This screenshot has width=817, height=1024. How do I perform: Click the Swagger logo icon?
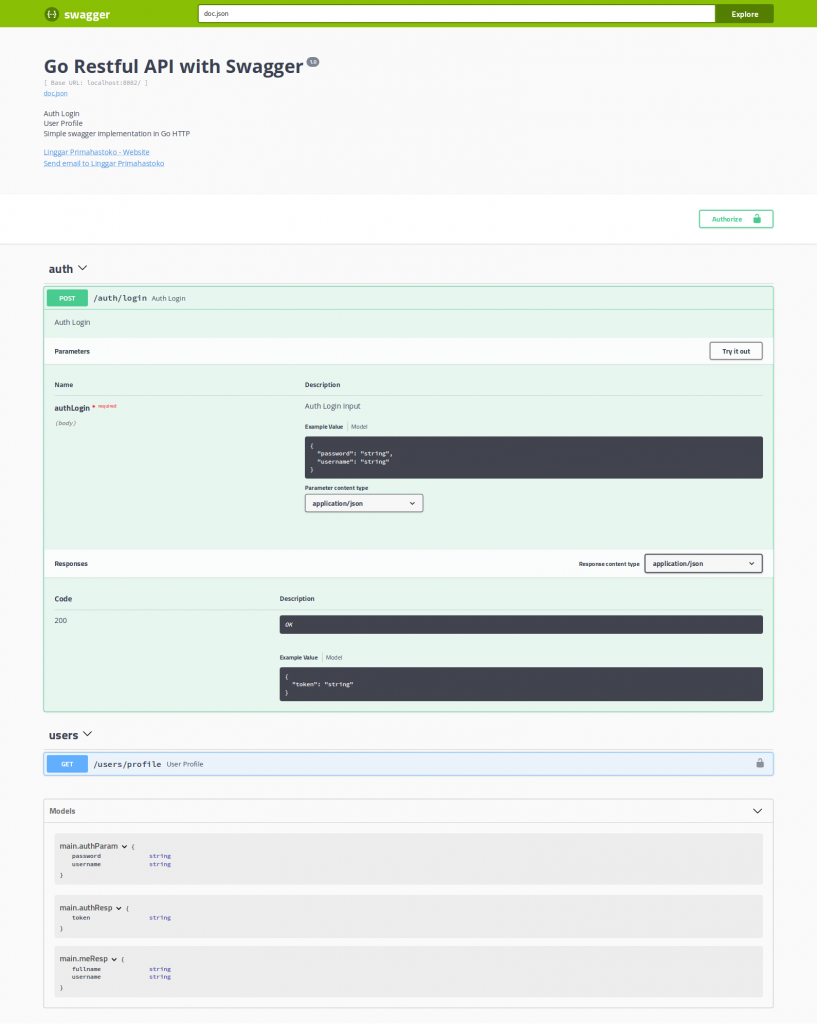click(51, 14)
